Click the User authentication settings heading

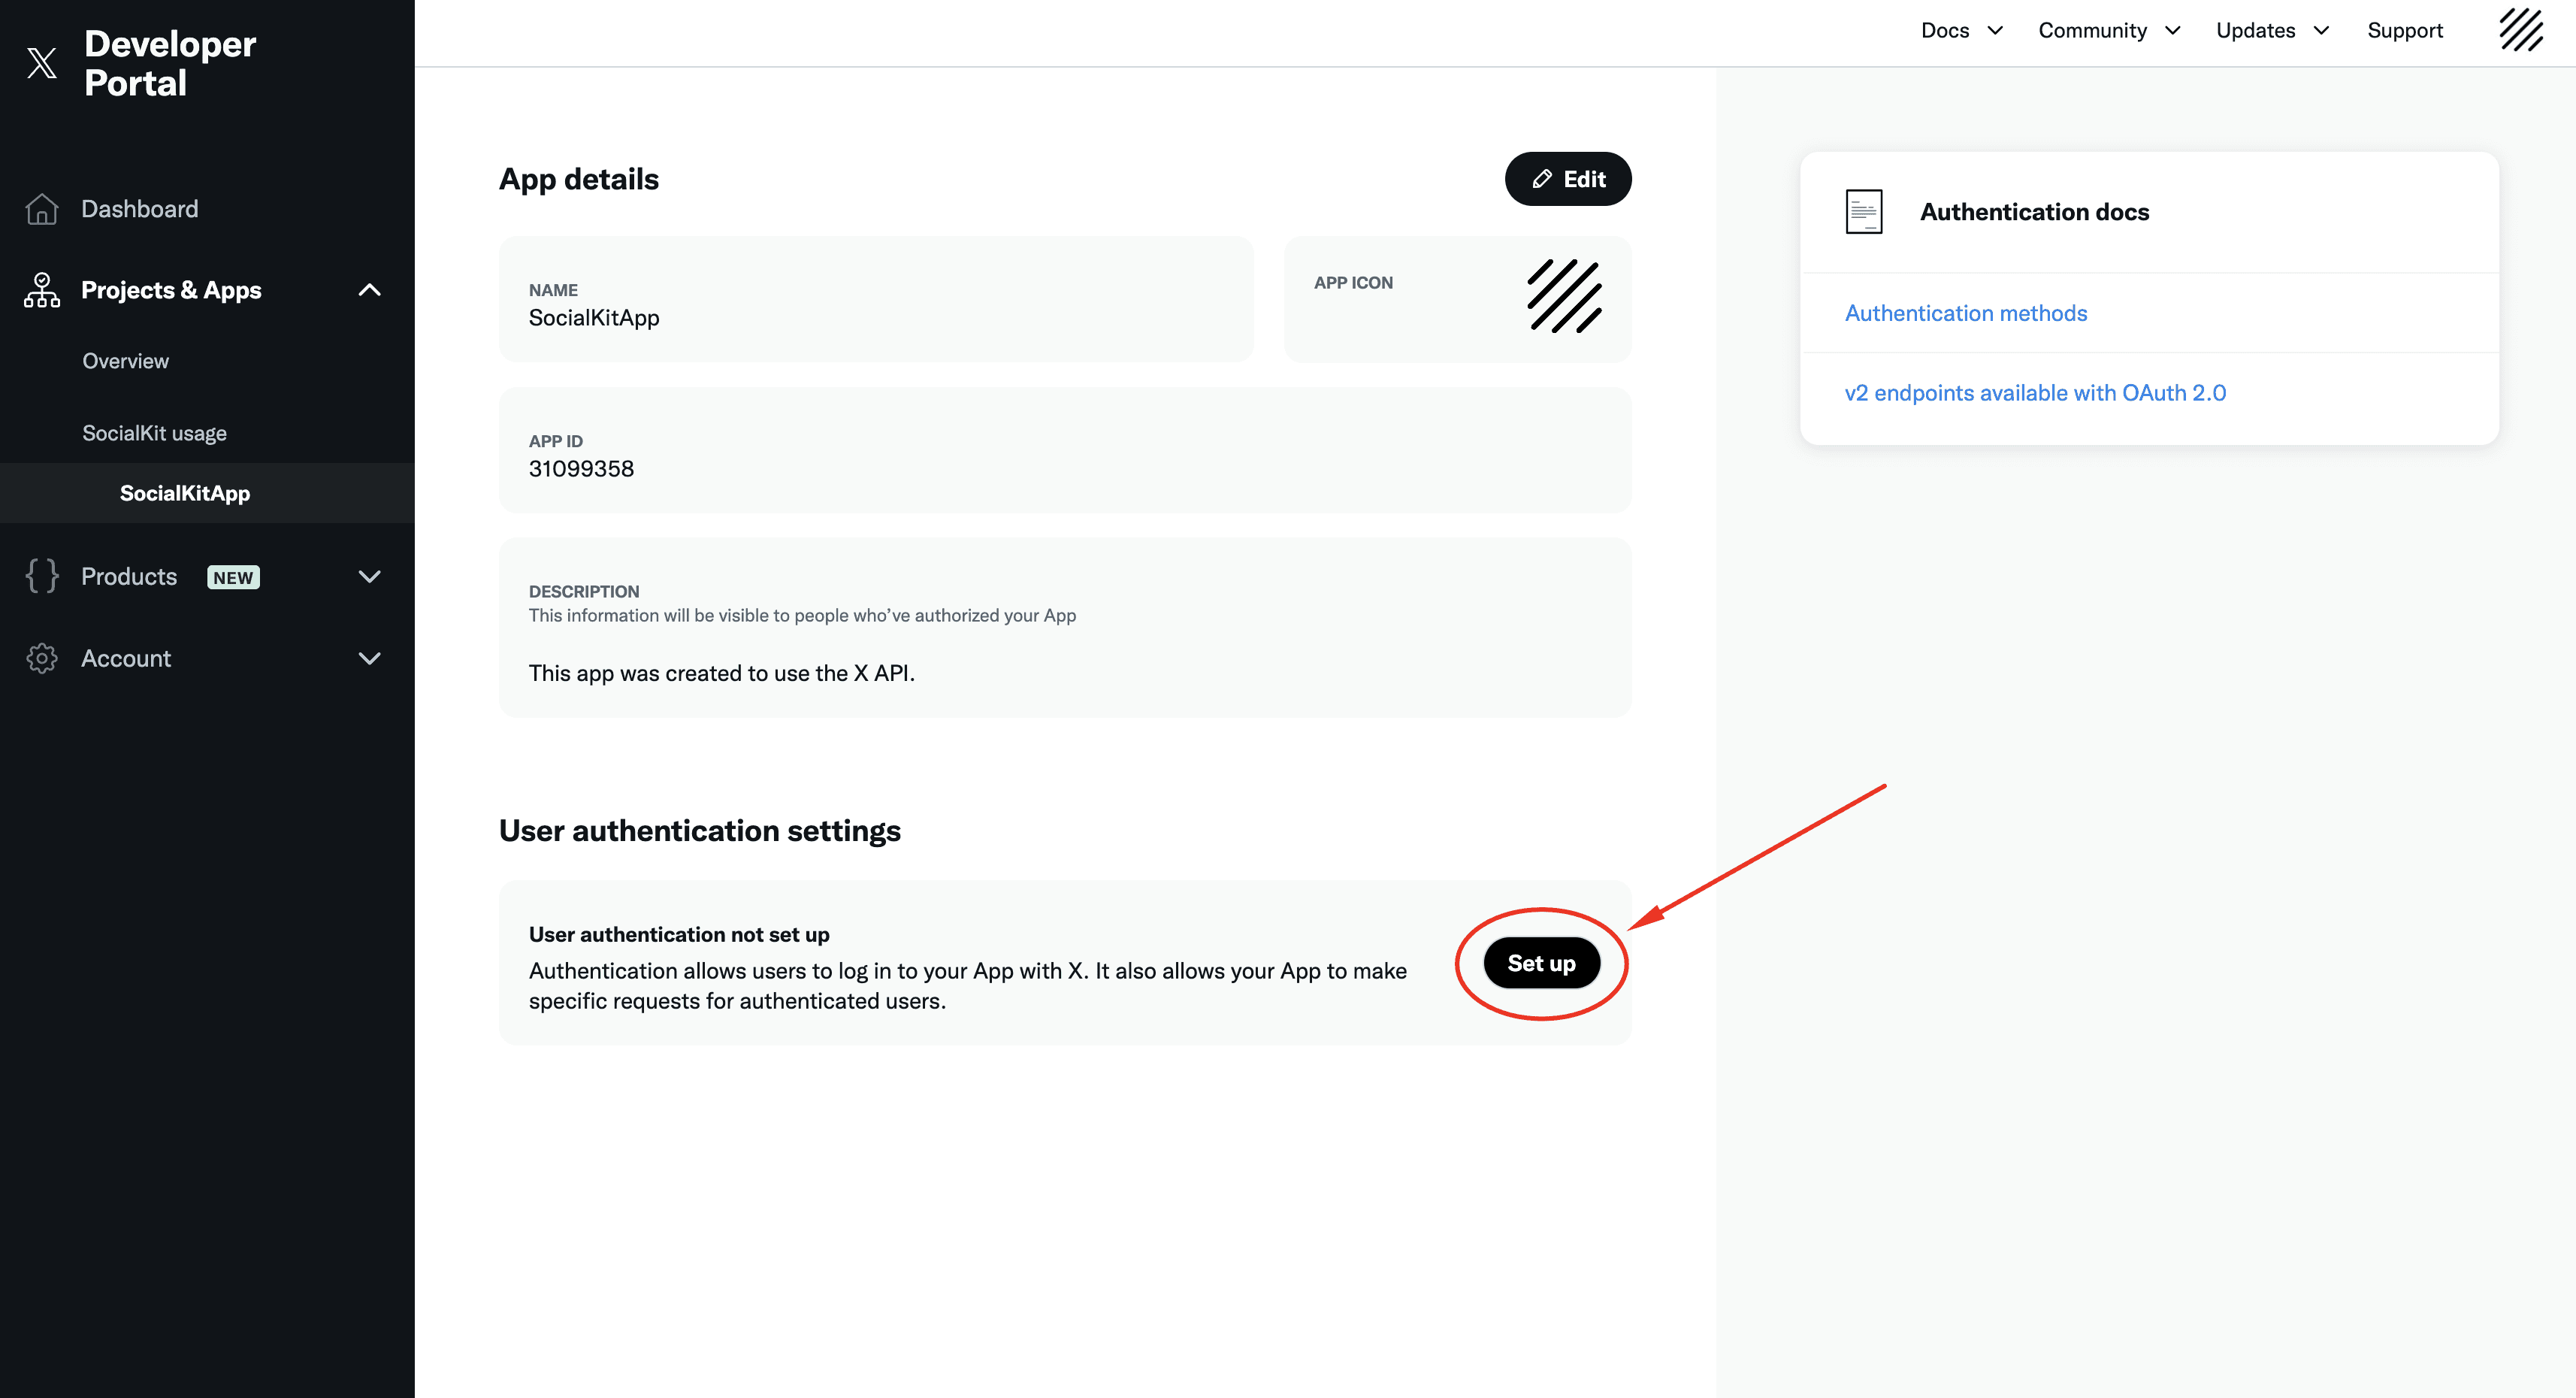tap(700, 831)
